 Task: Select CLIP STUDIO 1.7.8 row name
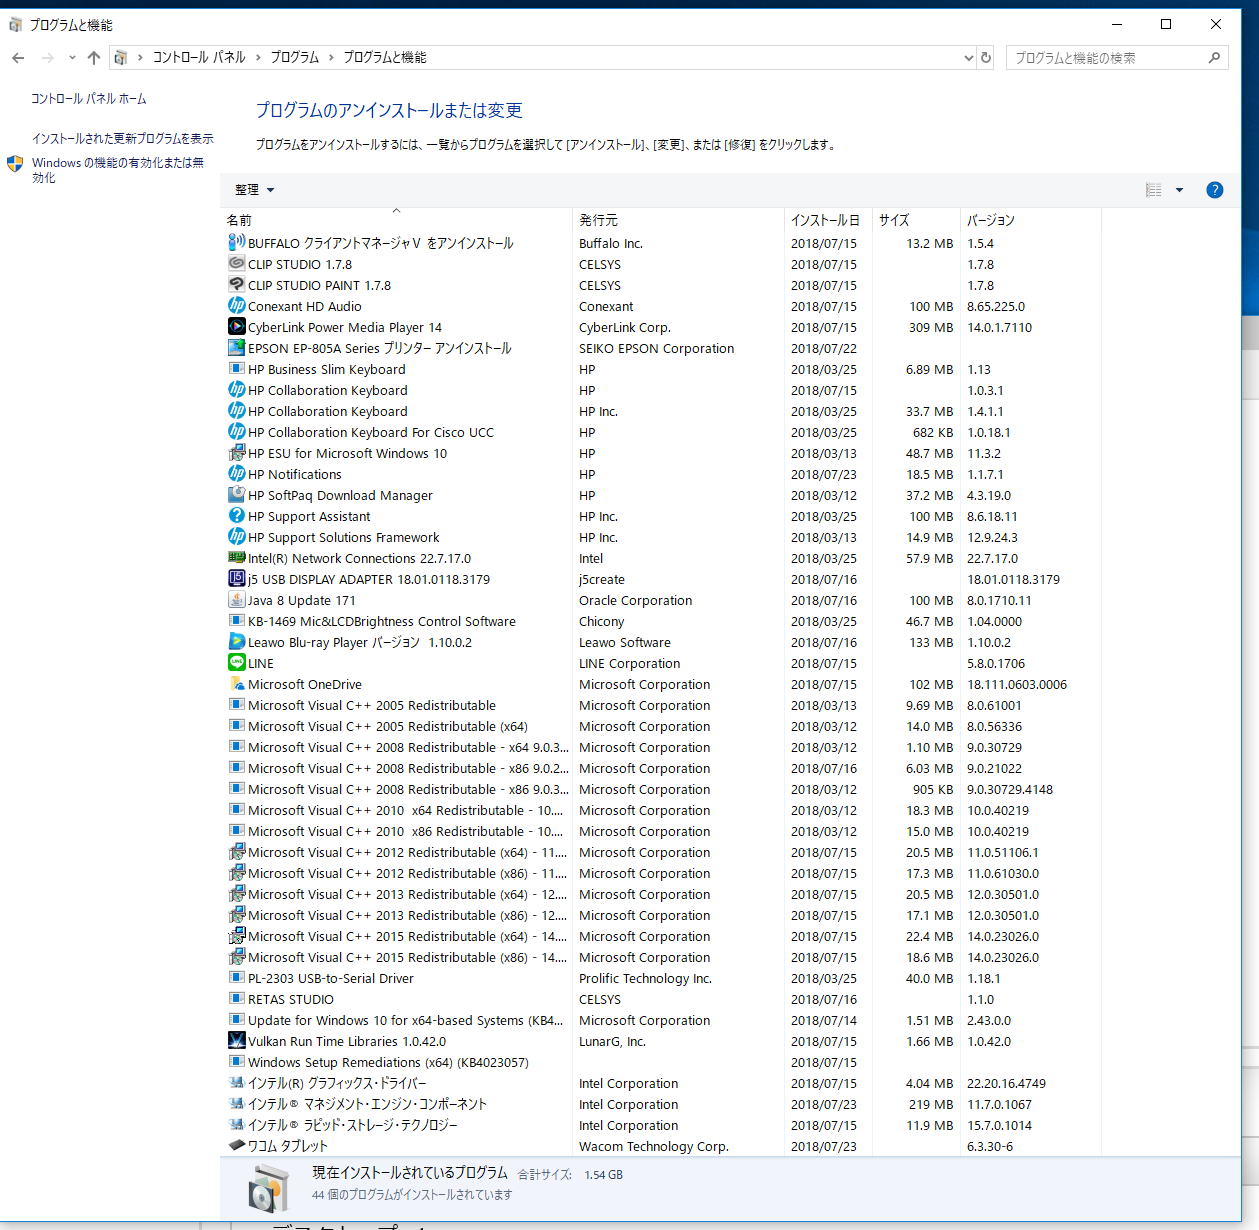click(x=300, y=265)
